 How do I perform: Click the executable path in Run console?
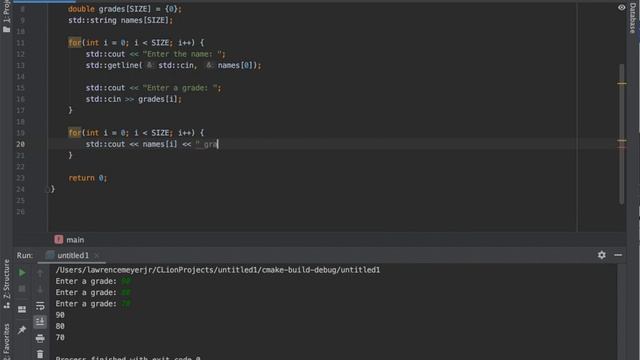point(218,270)
